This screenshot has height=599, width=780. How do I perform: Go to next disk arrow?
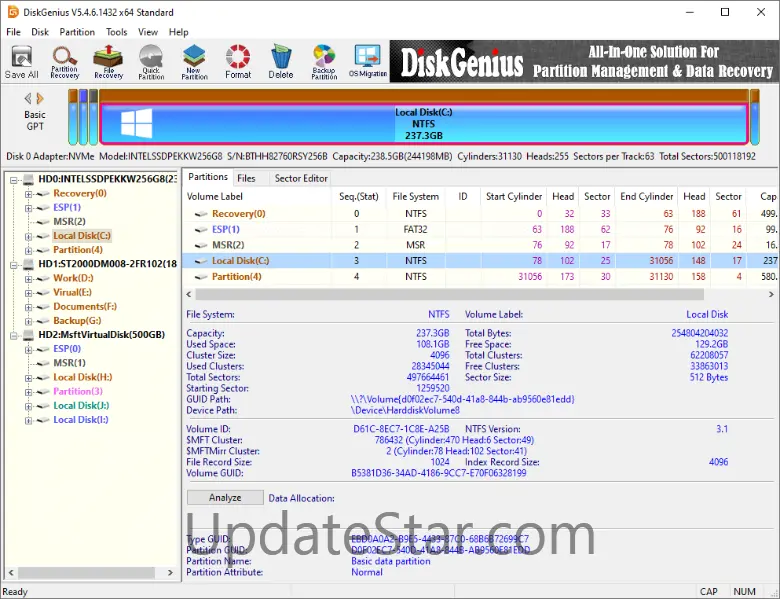click(40, 99)
